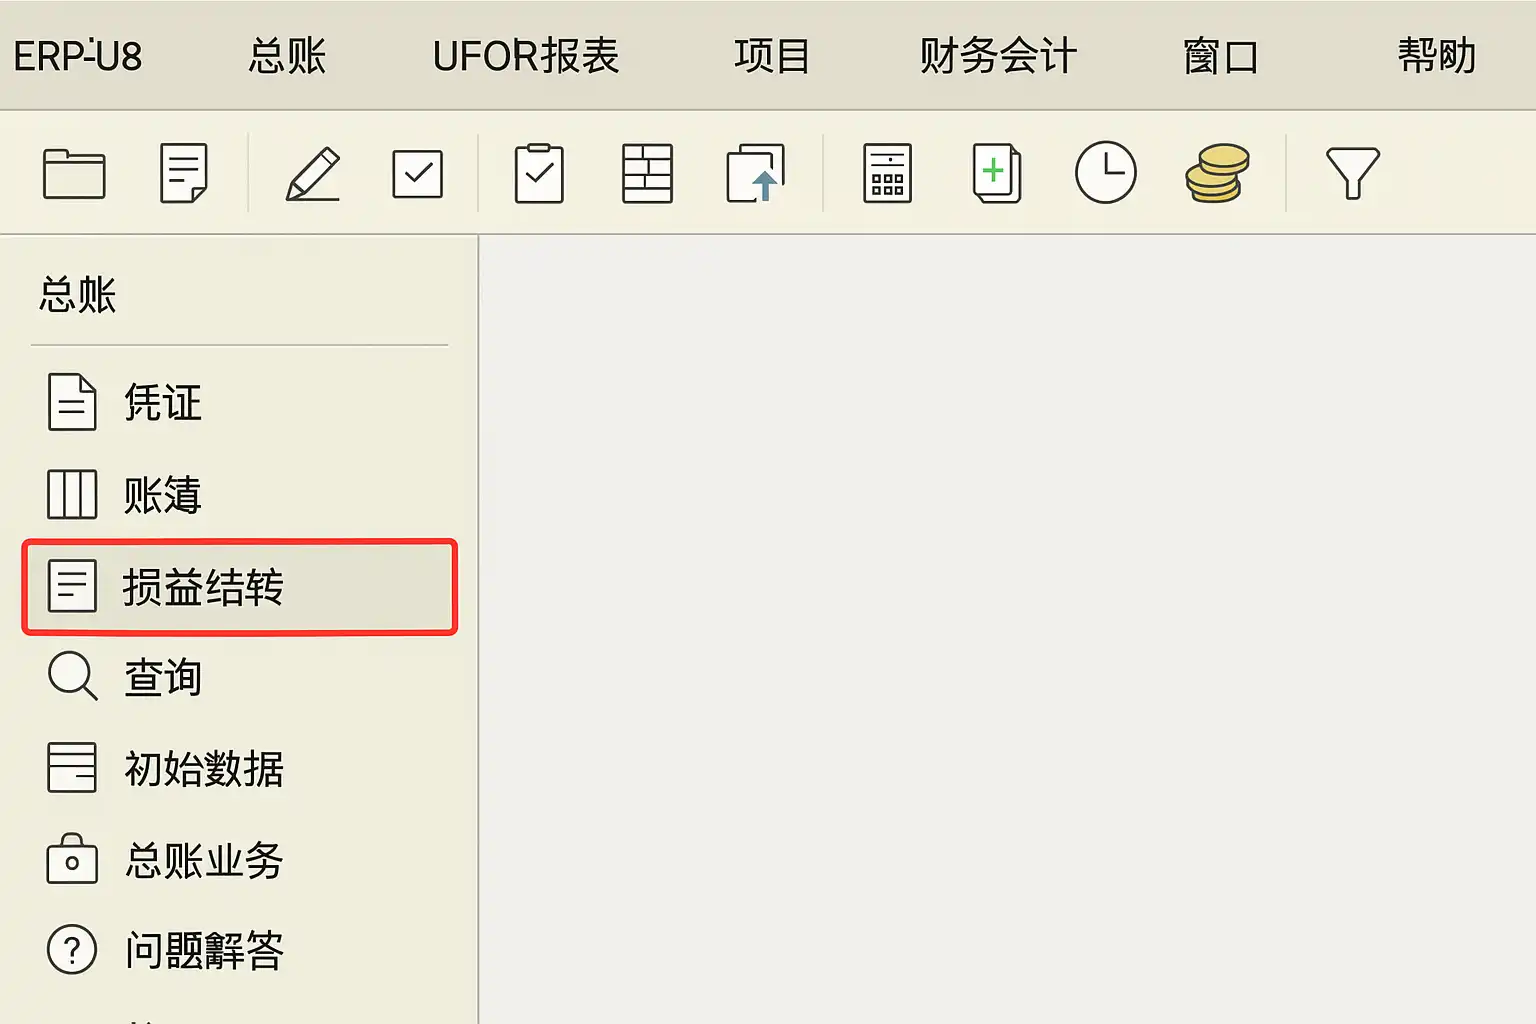
Task: Click the 总账 sidebar panel heading
Action: tap(78, 296)
